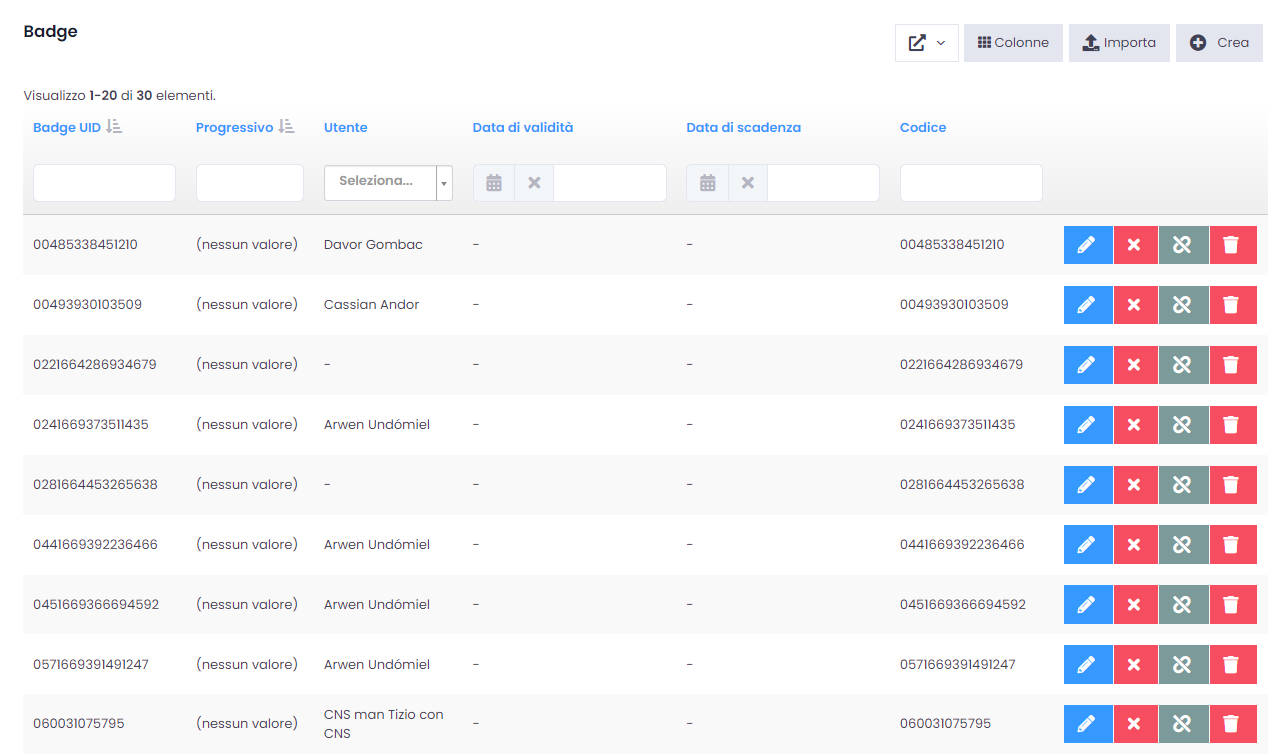
Task: Click the red X icon for Cassian Andor
Action: (1134, 305)
